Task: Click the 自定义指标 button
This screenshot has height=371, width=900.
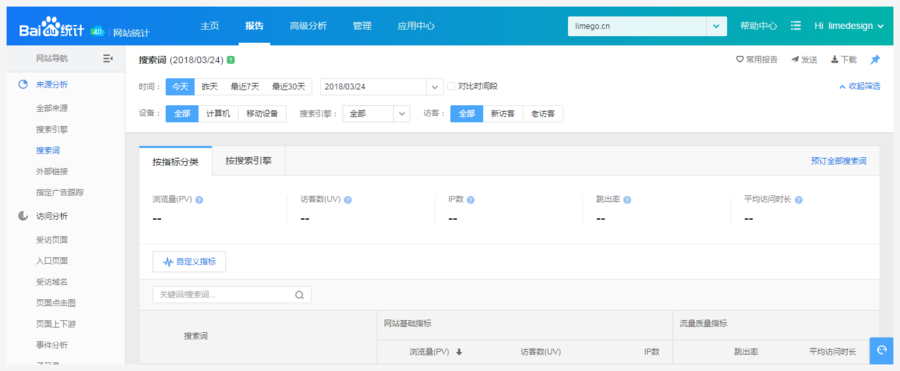Action: pyautogui.click(x=189, y=261)
